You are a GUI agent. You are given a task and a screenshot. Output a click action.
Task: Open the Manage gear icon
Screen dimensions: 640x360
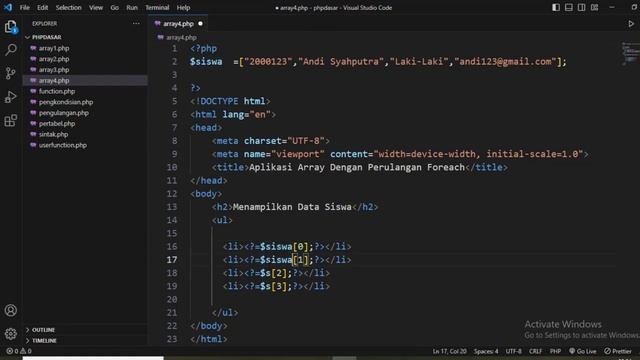pyautogui.click(x=11, y=334)
